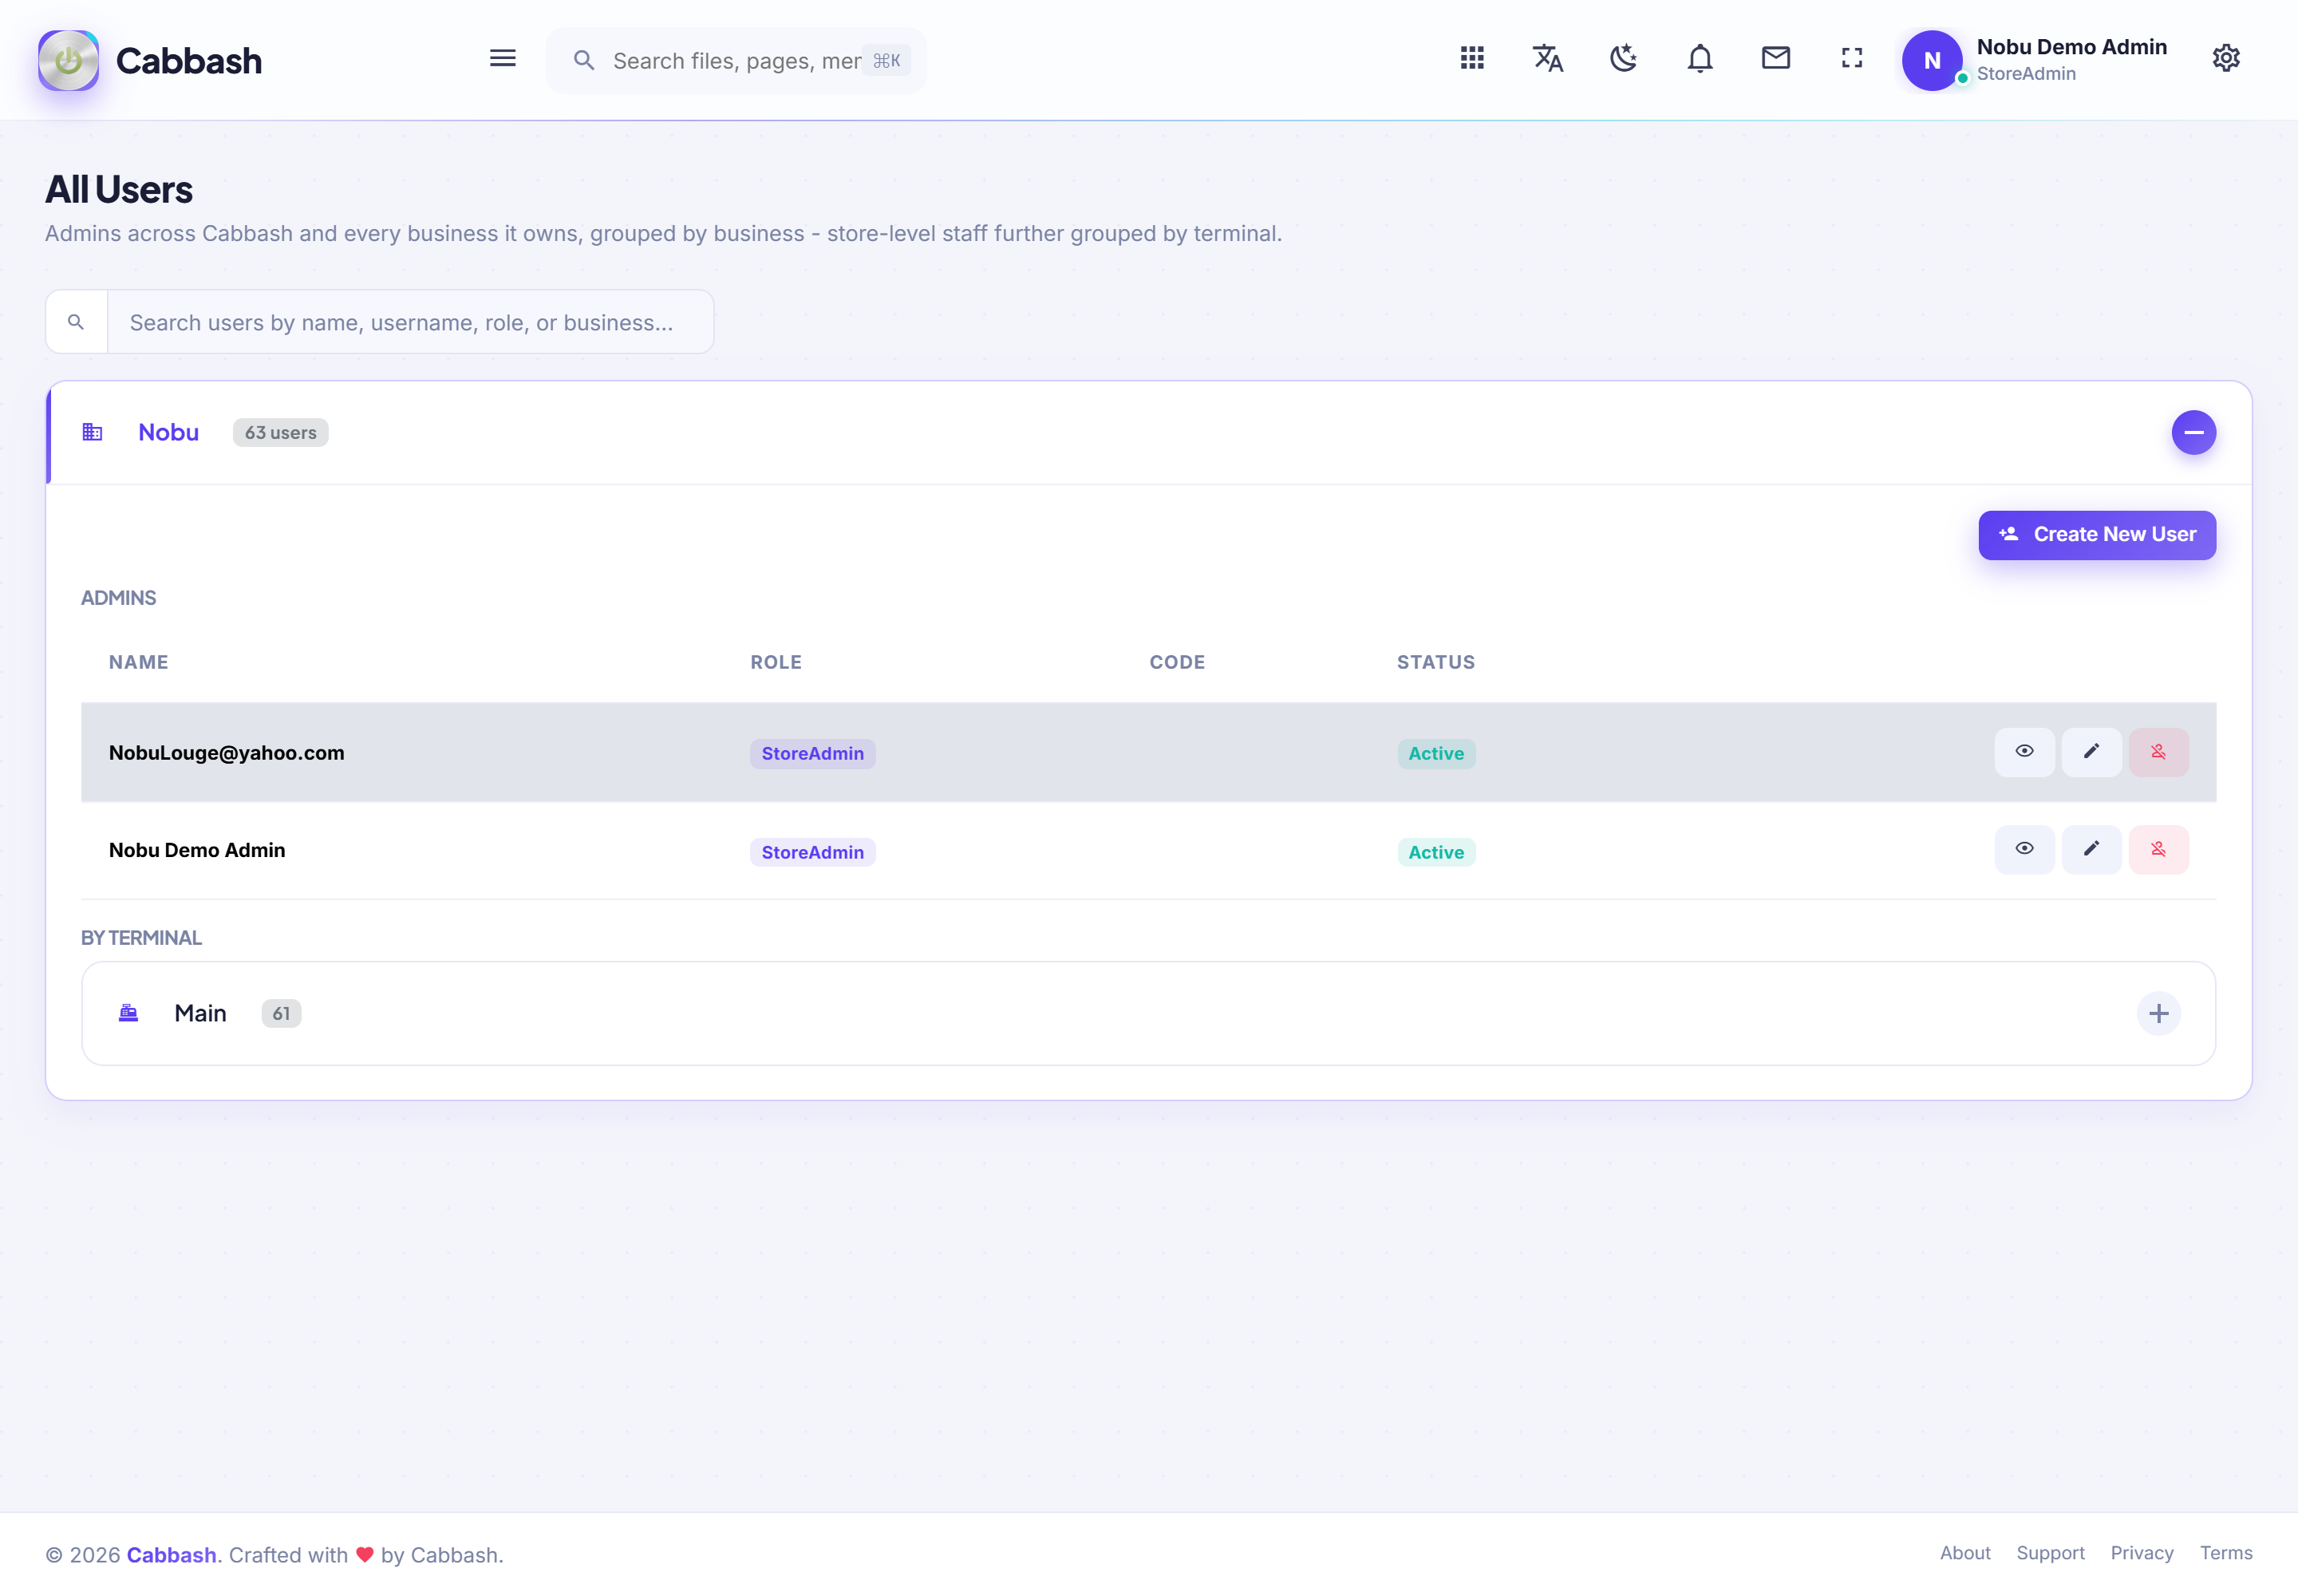This screenshot has width=2298, height=1596.
Task: Open the language translate menu
Action: coord(1548,58)
